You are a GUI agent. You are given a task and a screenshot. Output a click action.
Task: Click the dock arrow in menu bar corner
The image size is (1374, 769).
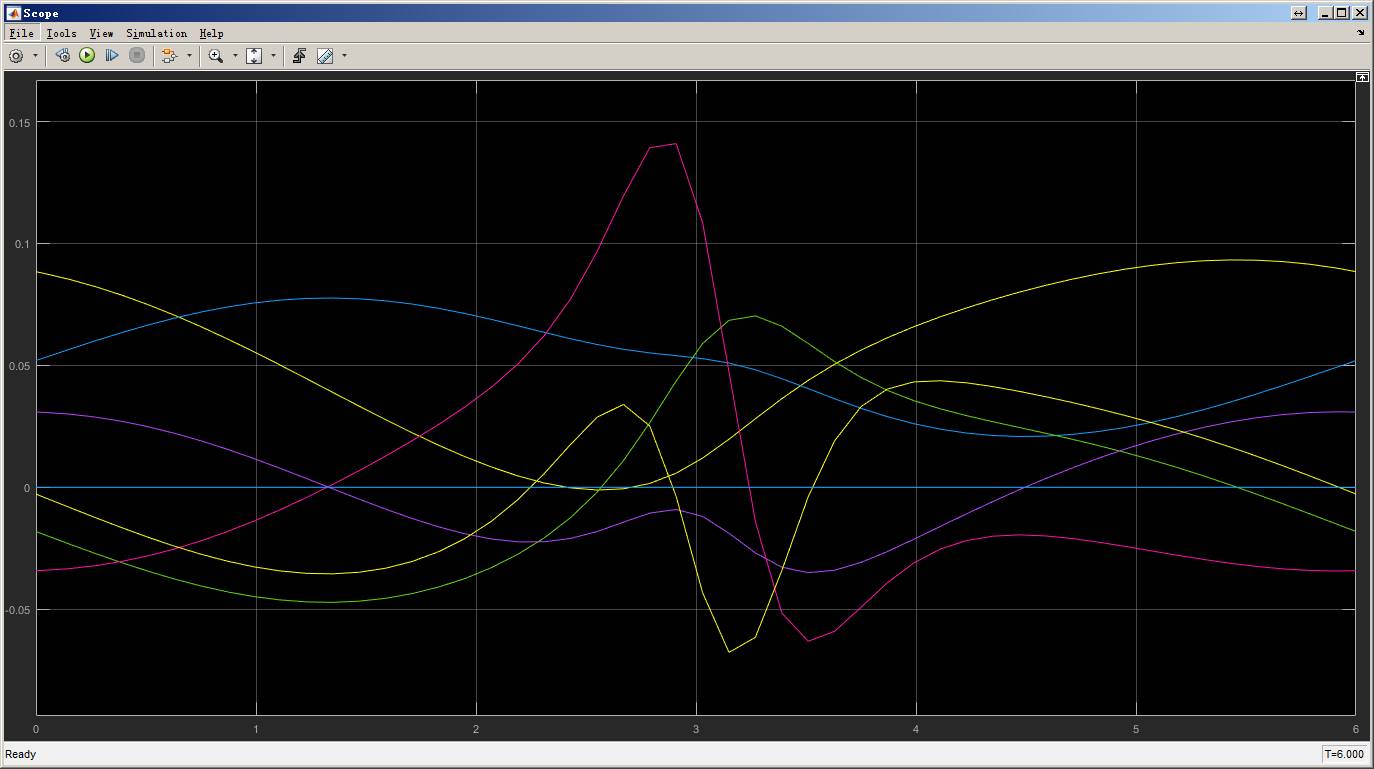coord(1360,33)
